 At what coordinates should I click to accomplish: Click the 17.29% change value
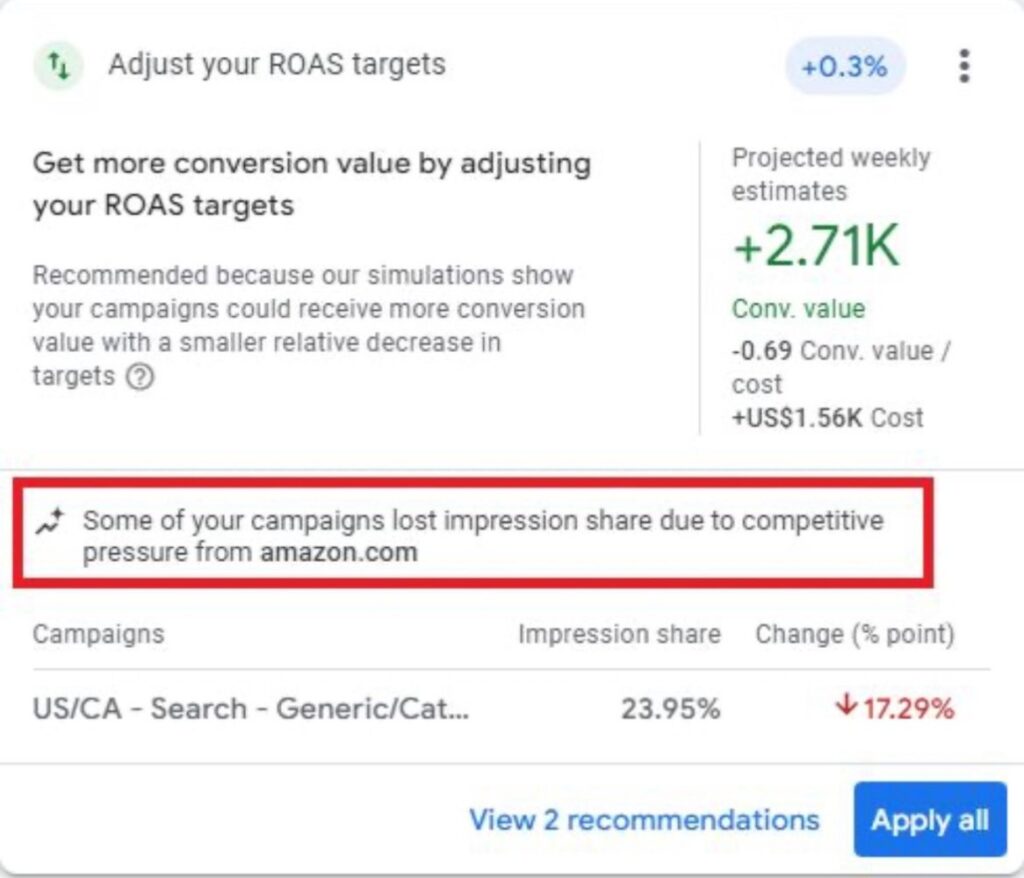point(908,709)
